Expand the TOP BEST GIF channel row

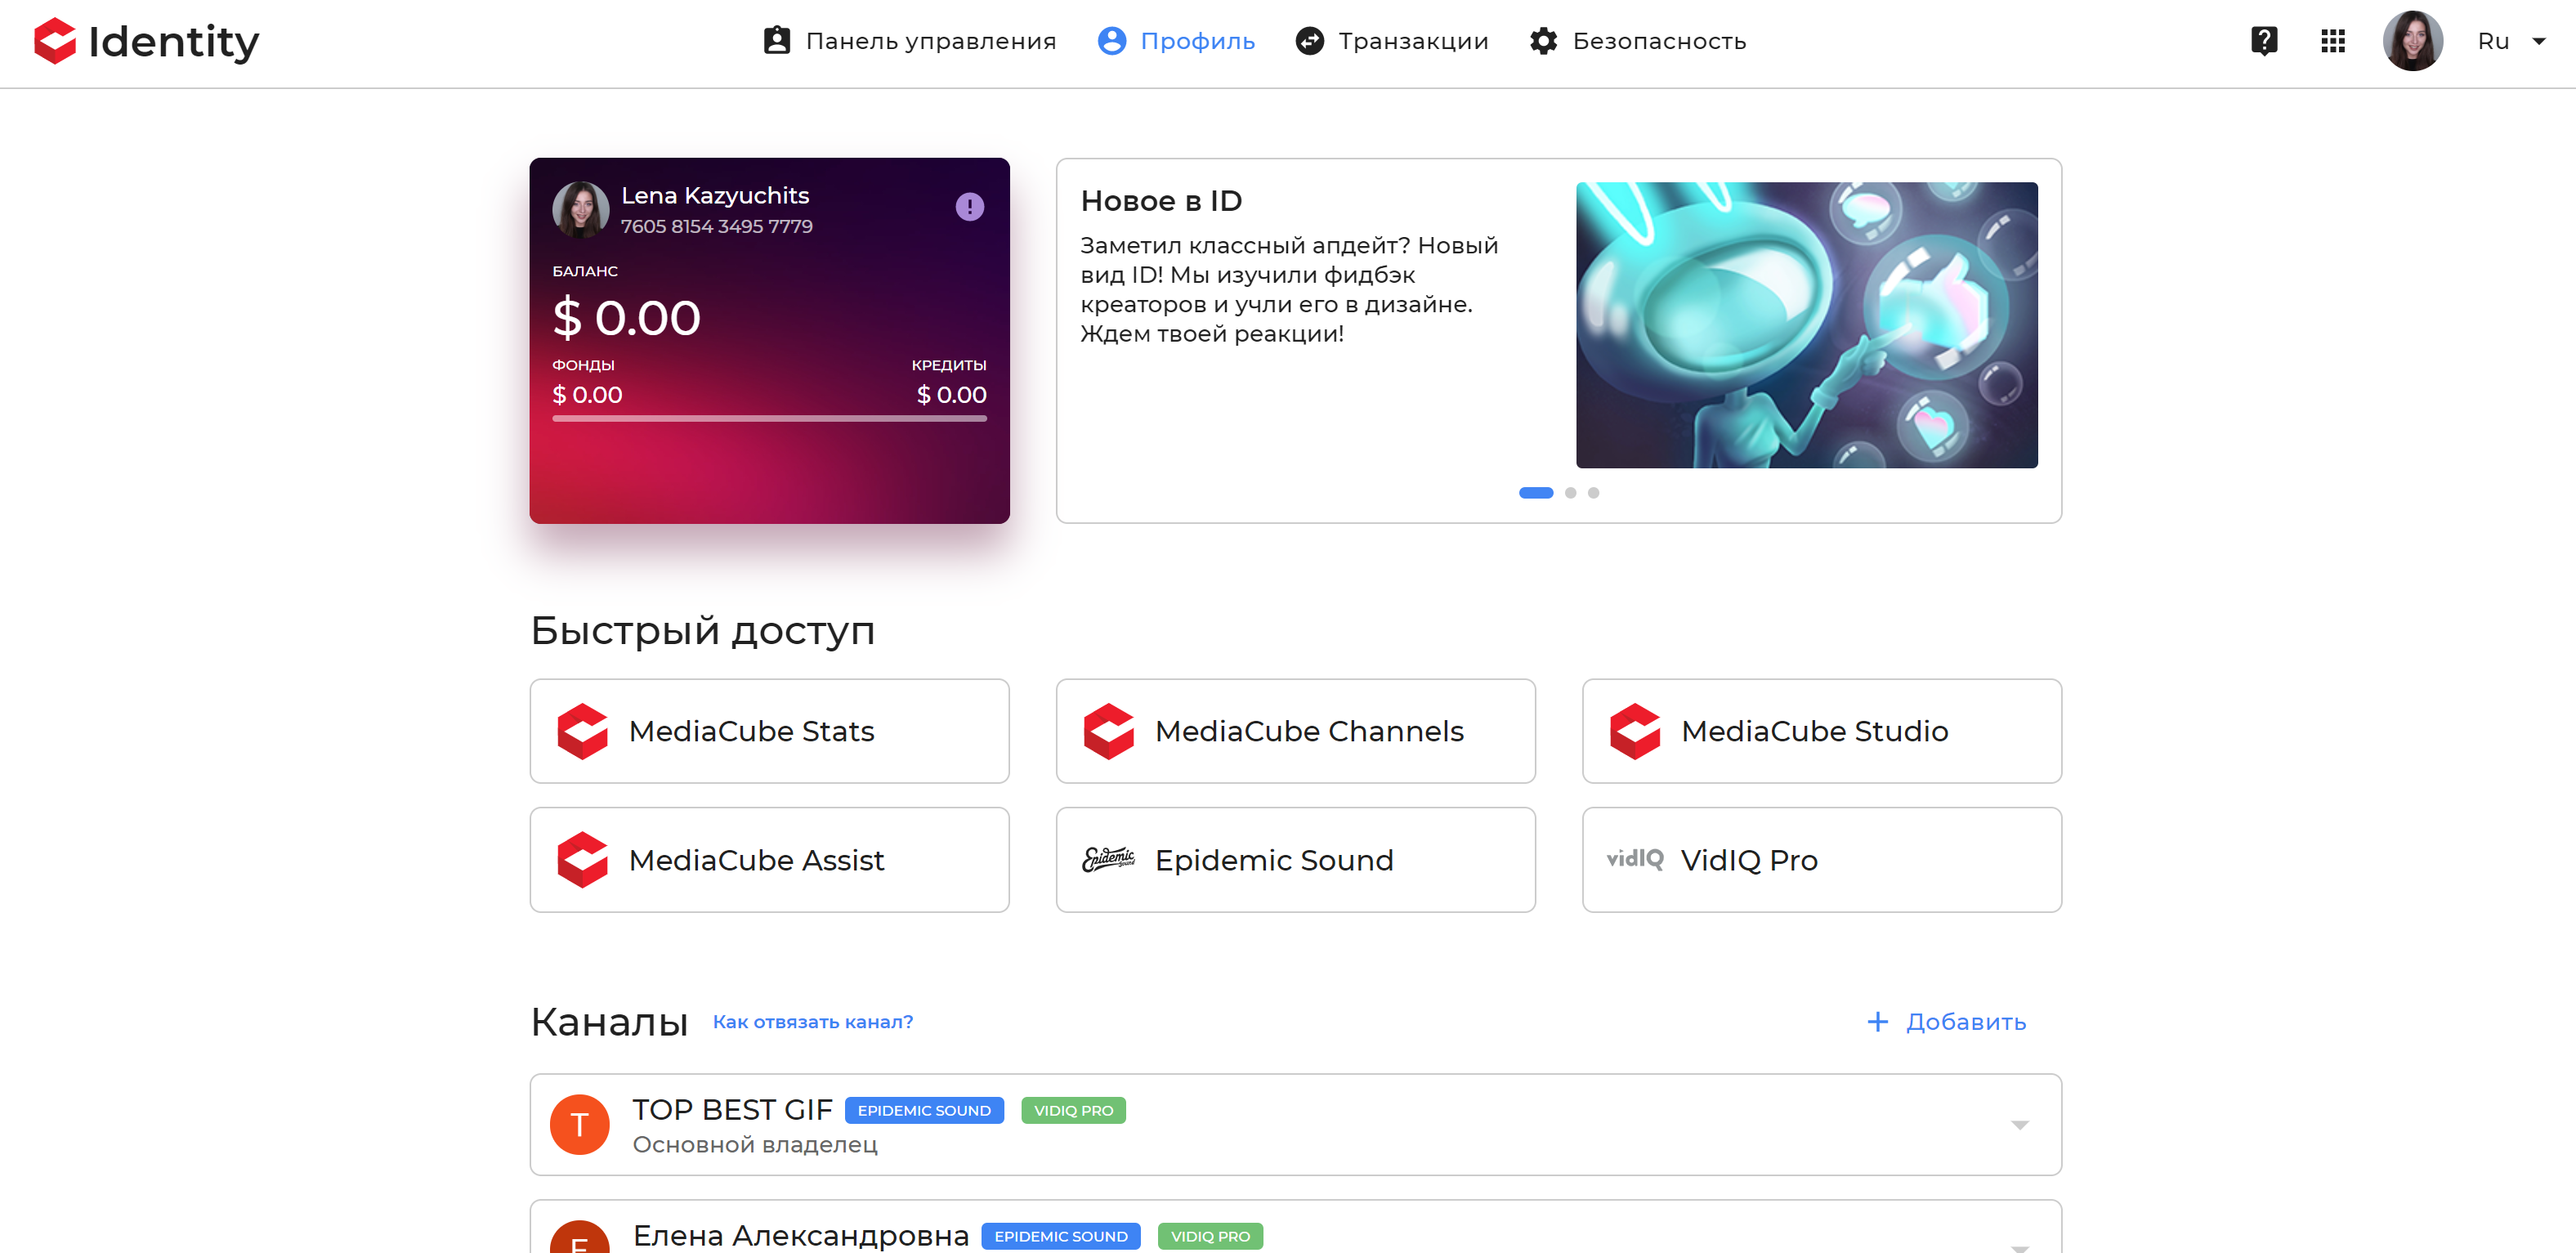click(2020, 1125)
